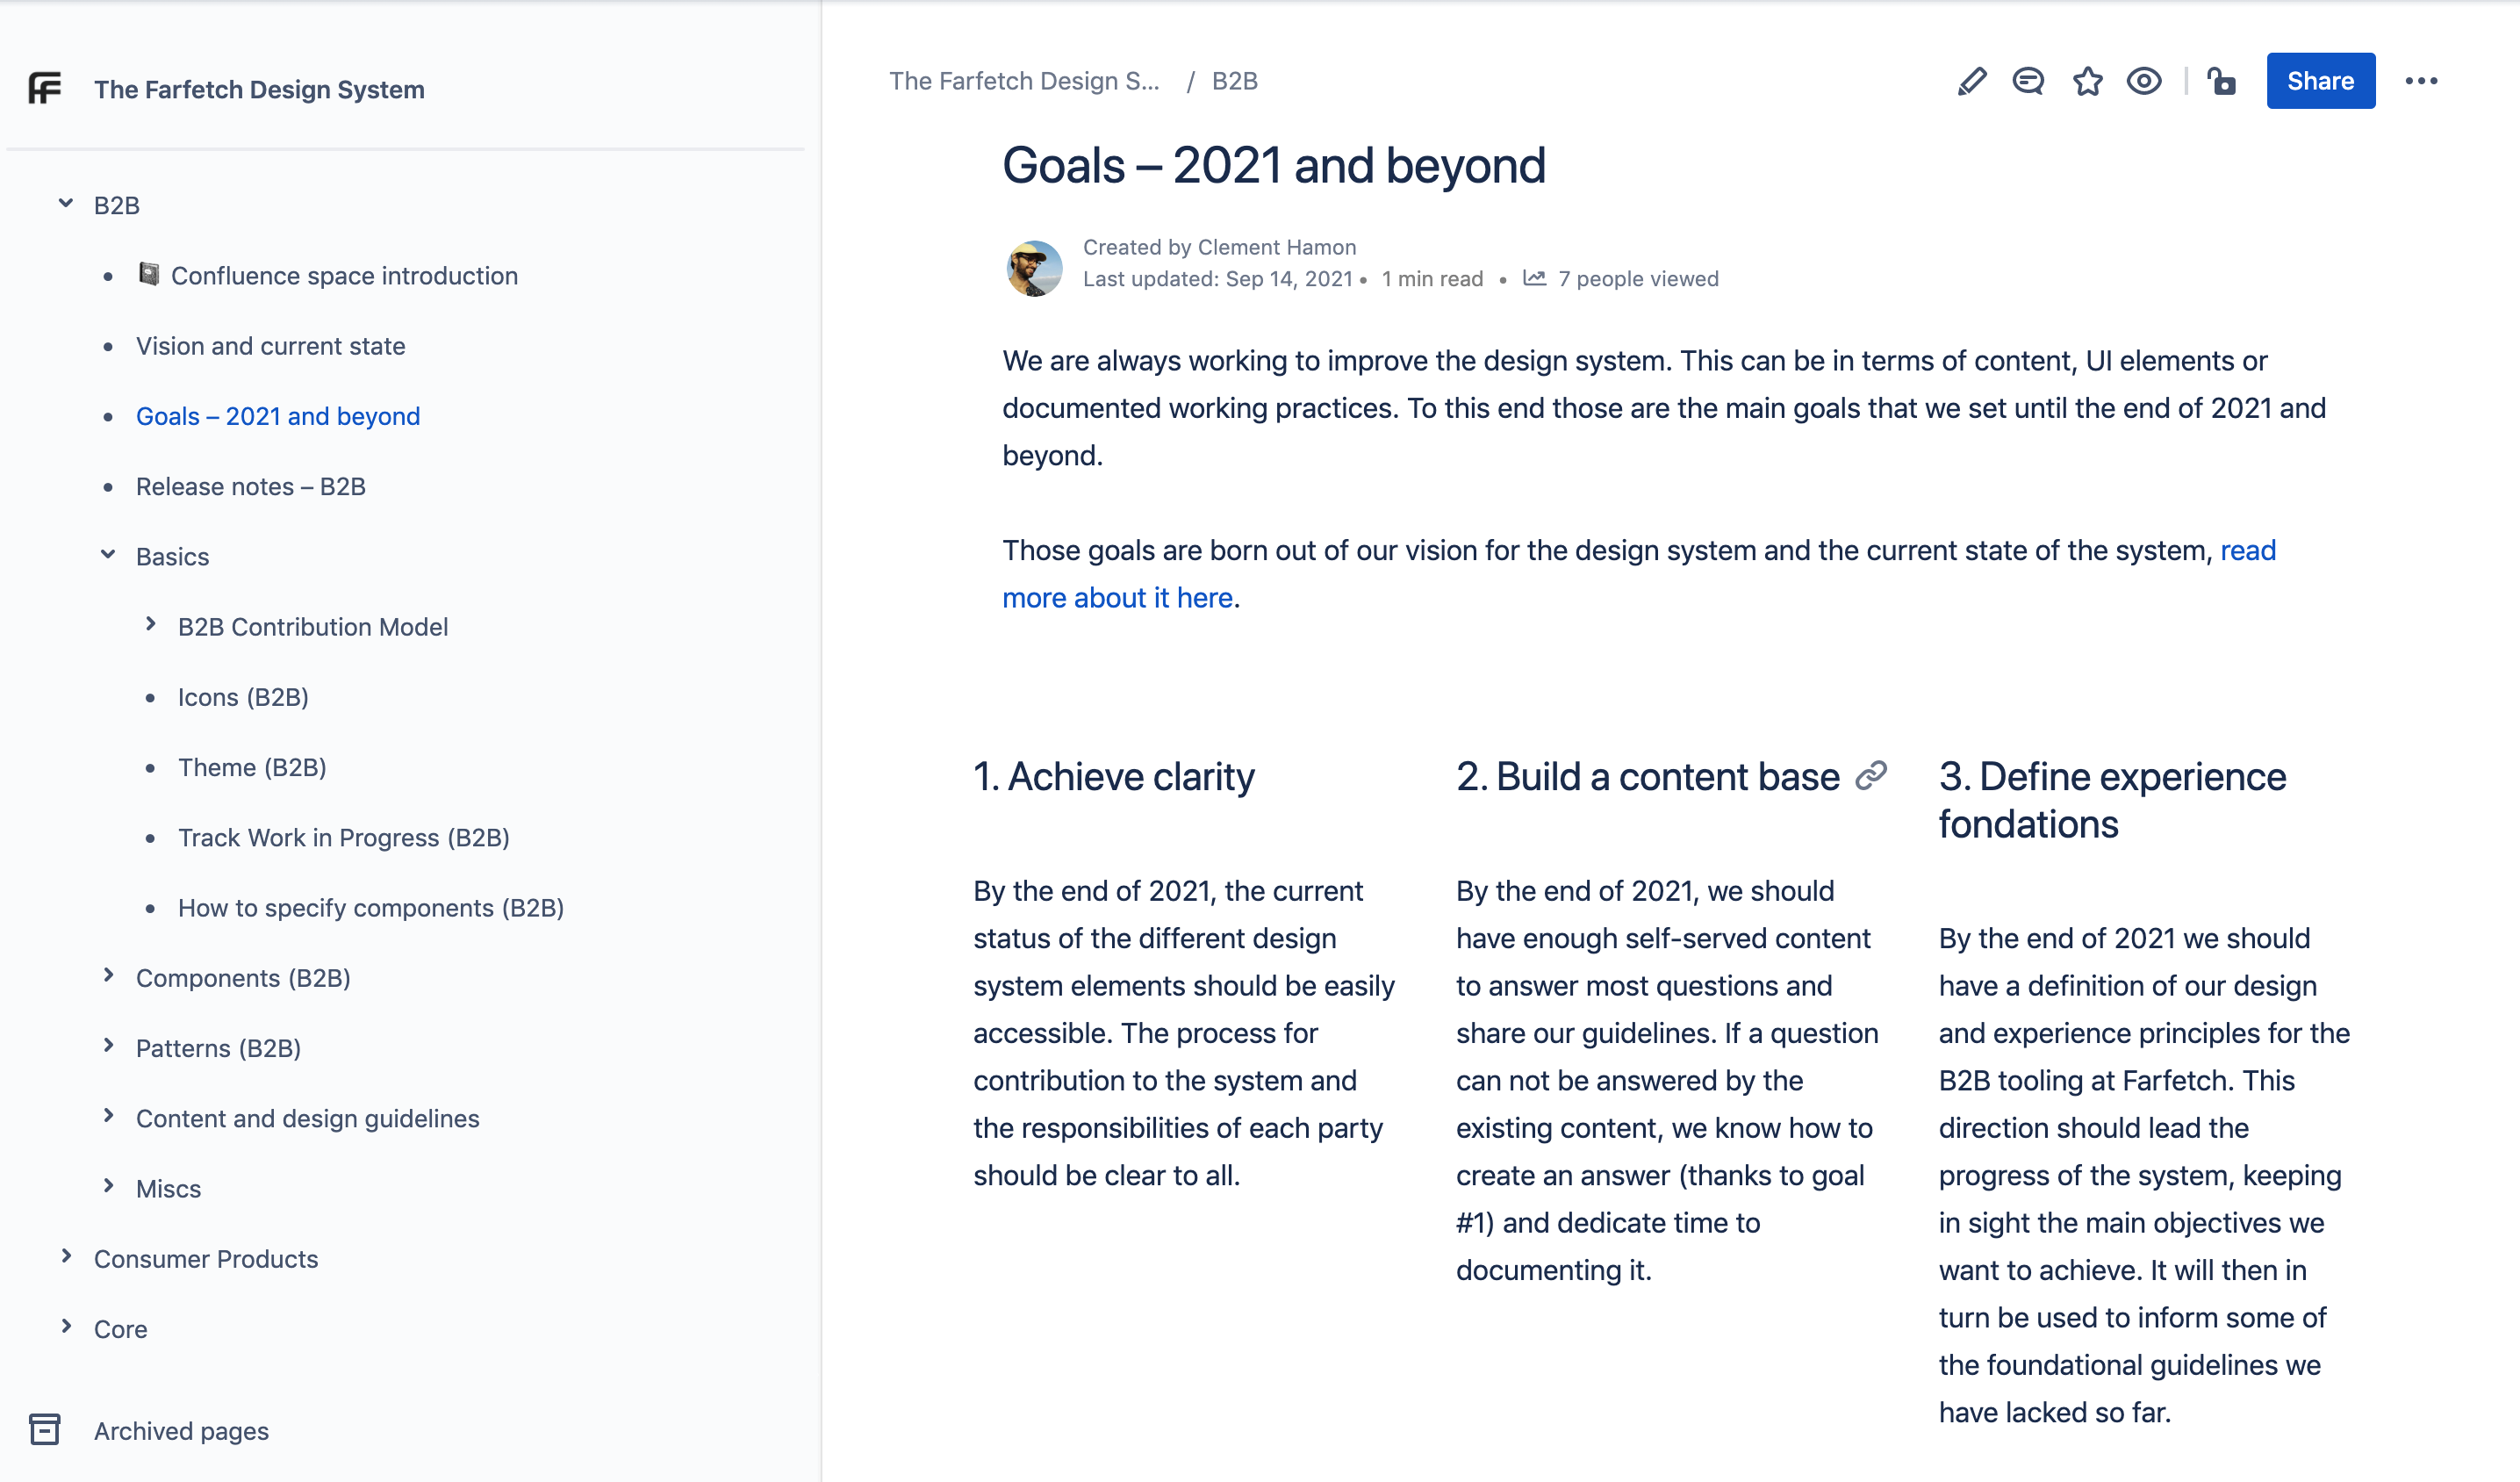Open the more actions ellipsis menu
The width and height of the screenshot is (2520, 1482).
(x=2421, y=81)
